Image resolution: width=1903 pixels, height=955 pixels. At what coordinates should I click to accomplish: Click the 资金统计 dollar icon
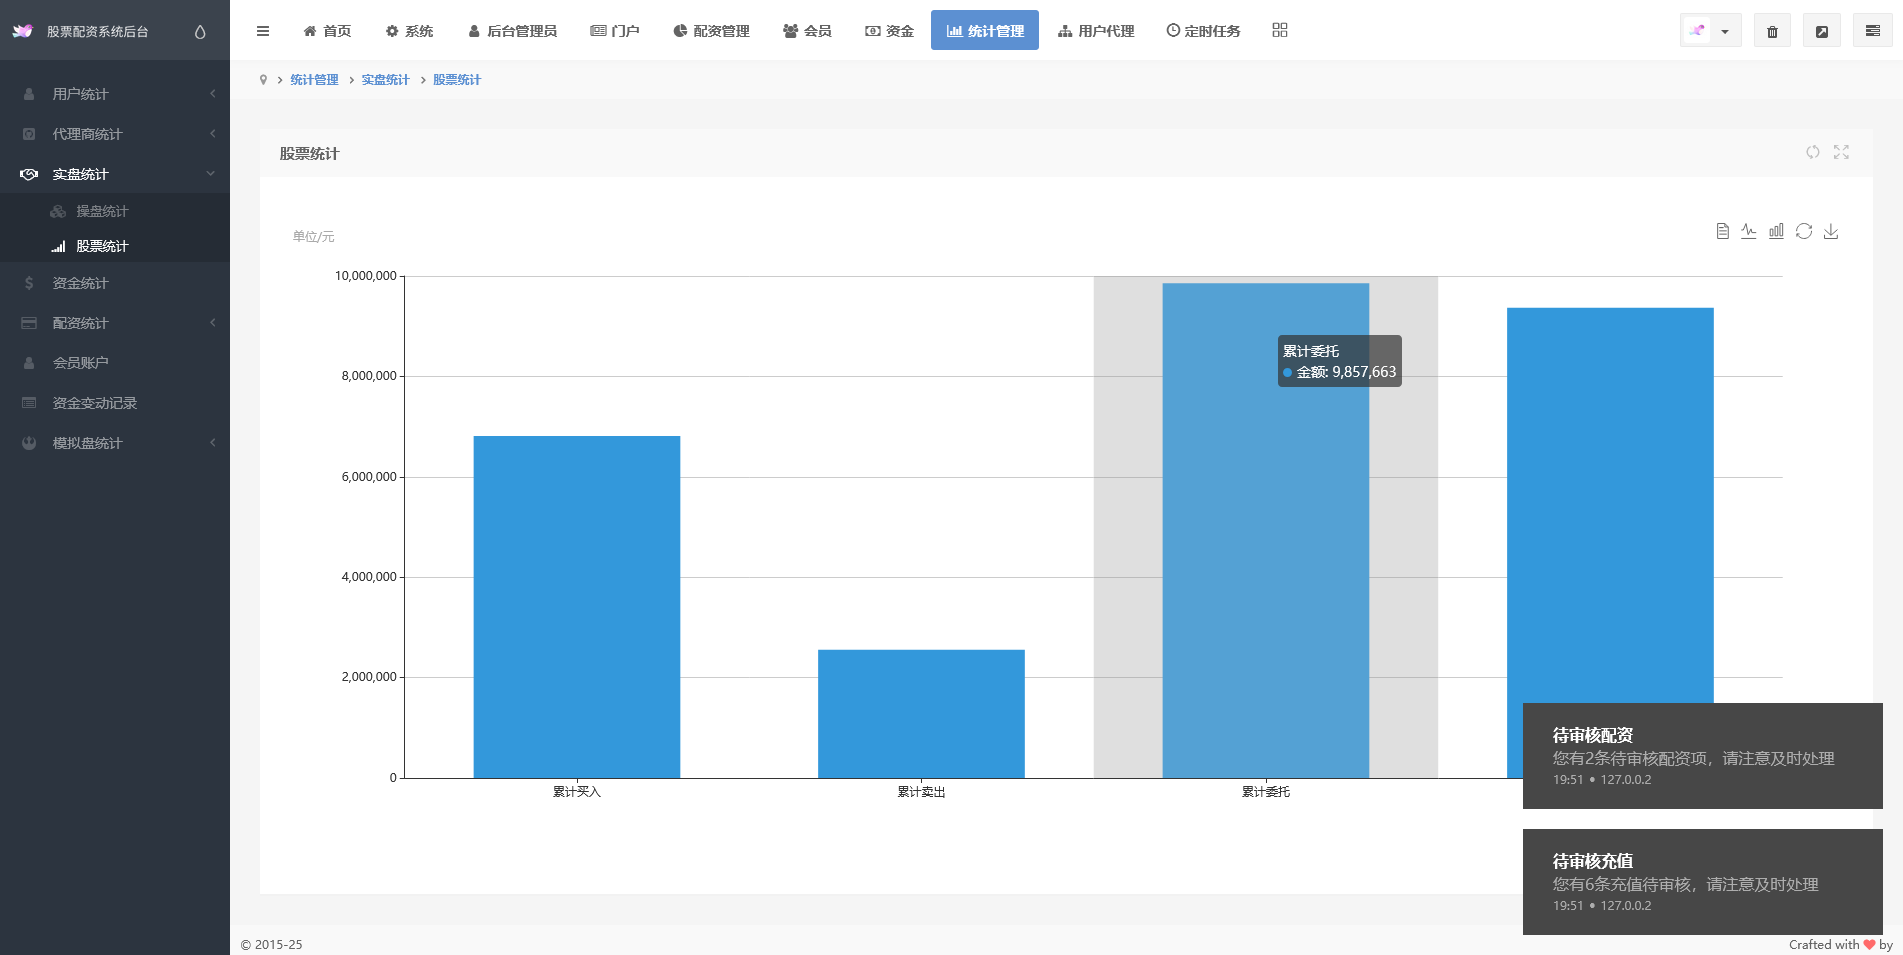[29, 283]
